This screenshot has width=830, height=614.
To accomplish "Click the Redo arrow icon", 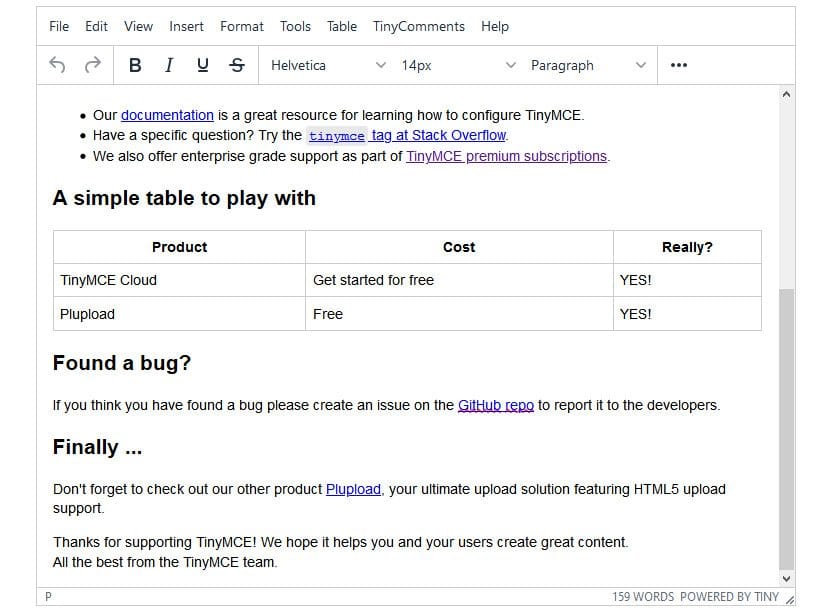I will (93, 65).
